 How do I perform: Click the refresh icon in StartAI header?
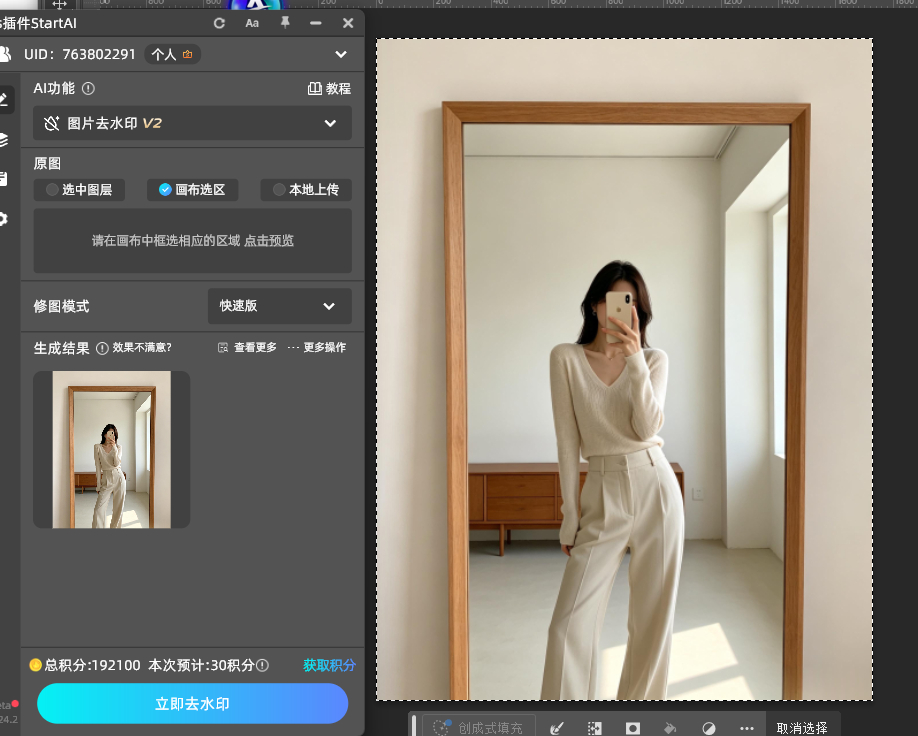coord(219,23)
